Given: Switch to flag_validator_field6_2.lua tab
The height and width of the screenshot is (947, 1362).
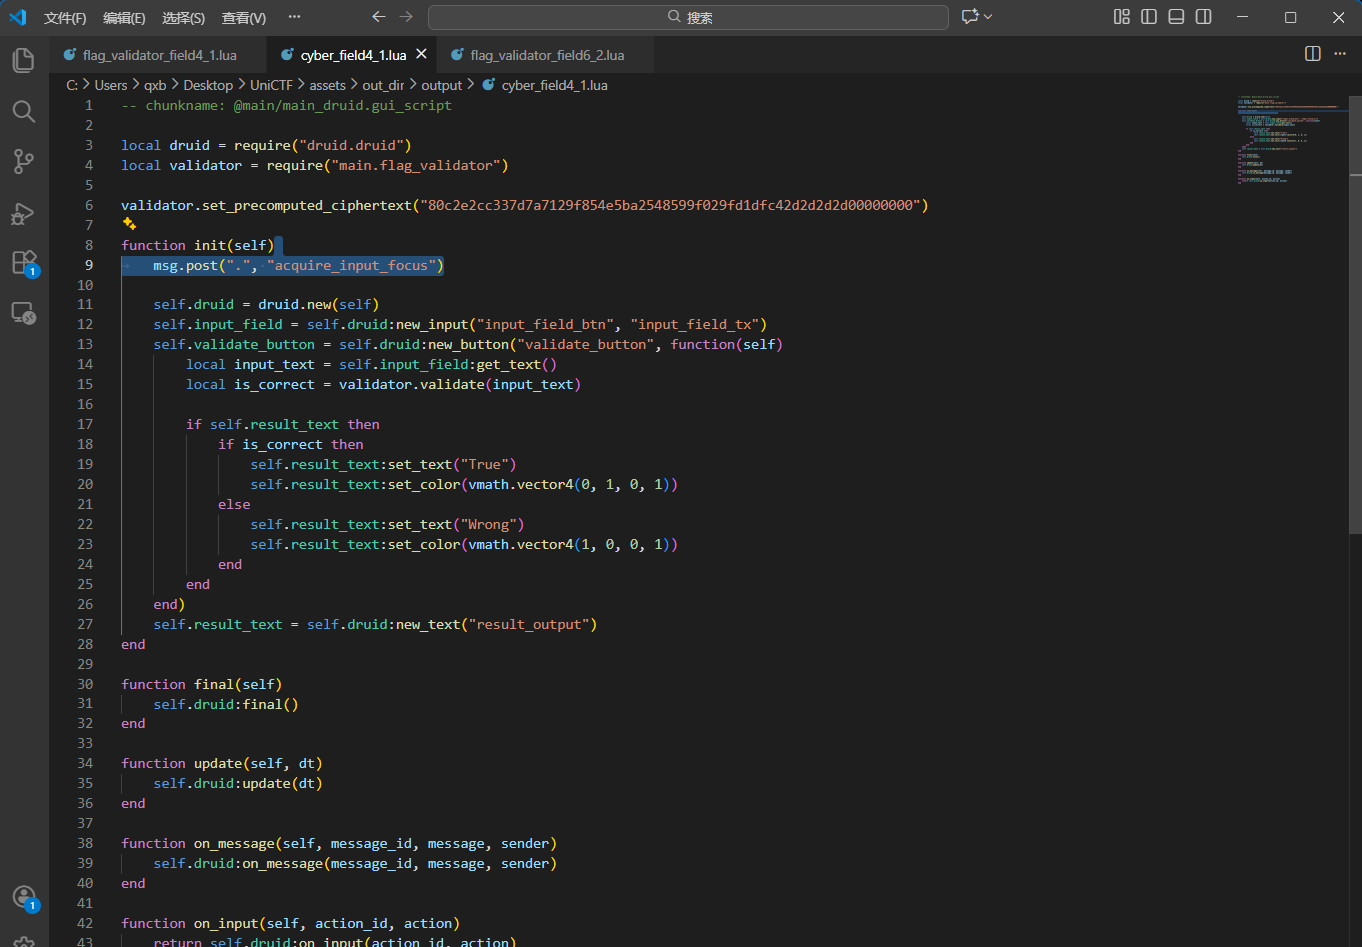Looking at the screenshot, I should tap(547, 55).
